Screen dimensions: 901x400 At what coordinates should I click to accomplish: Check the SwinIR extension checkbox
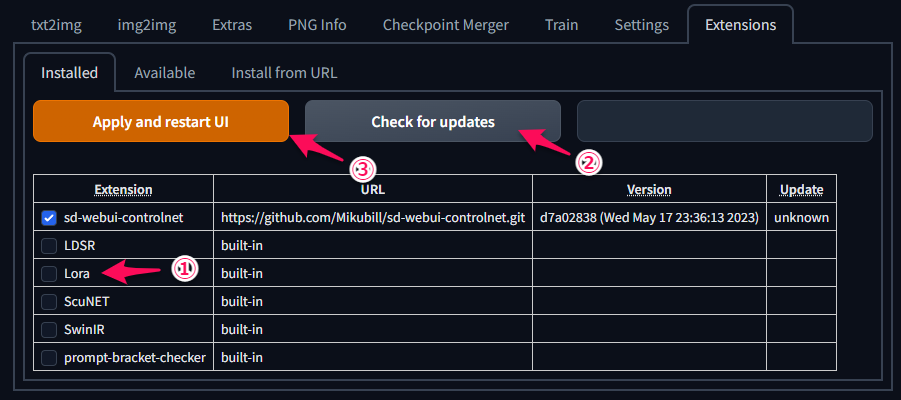[49, 330]
